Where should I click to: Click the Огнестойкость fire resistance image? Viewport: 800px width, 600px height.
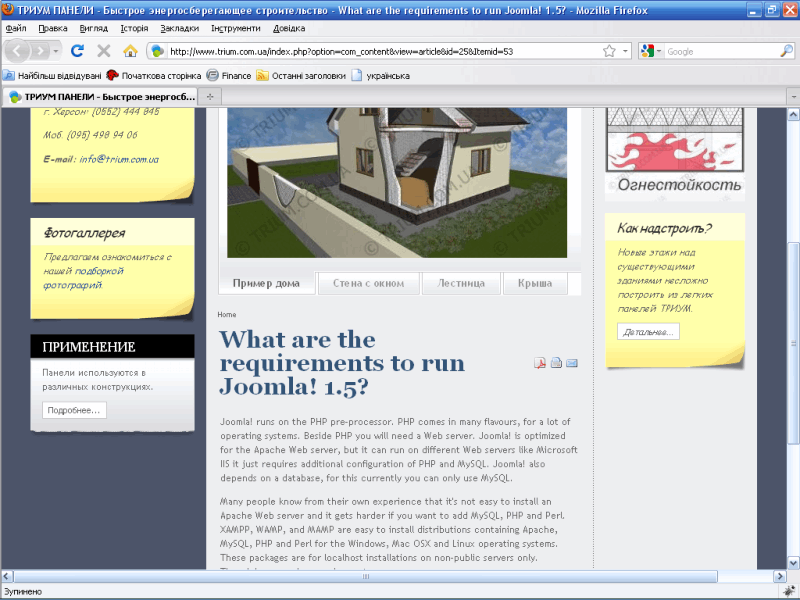pos(675,153)
